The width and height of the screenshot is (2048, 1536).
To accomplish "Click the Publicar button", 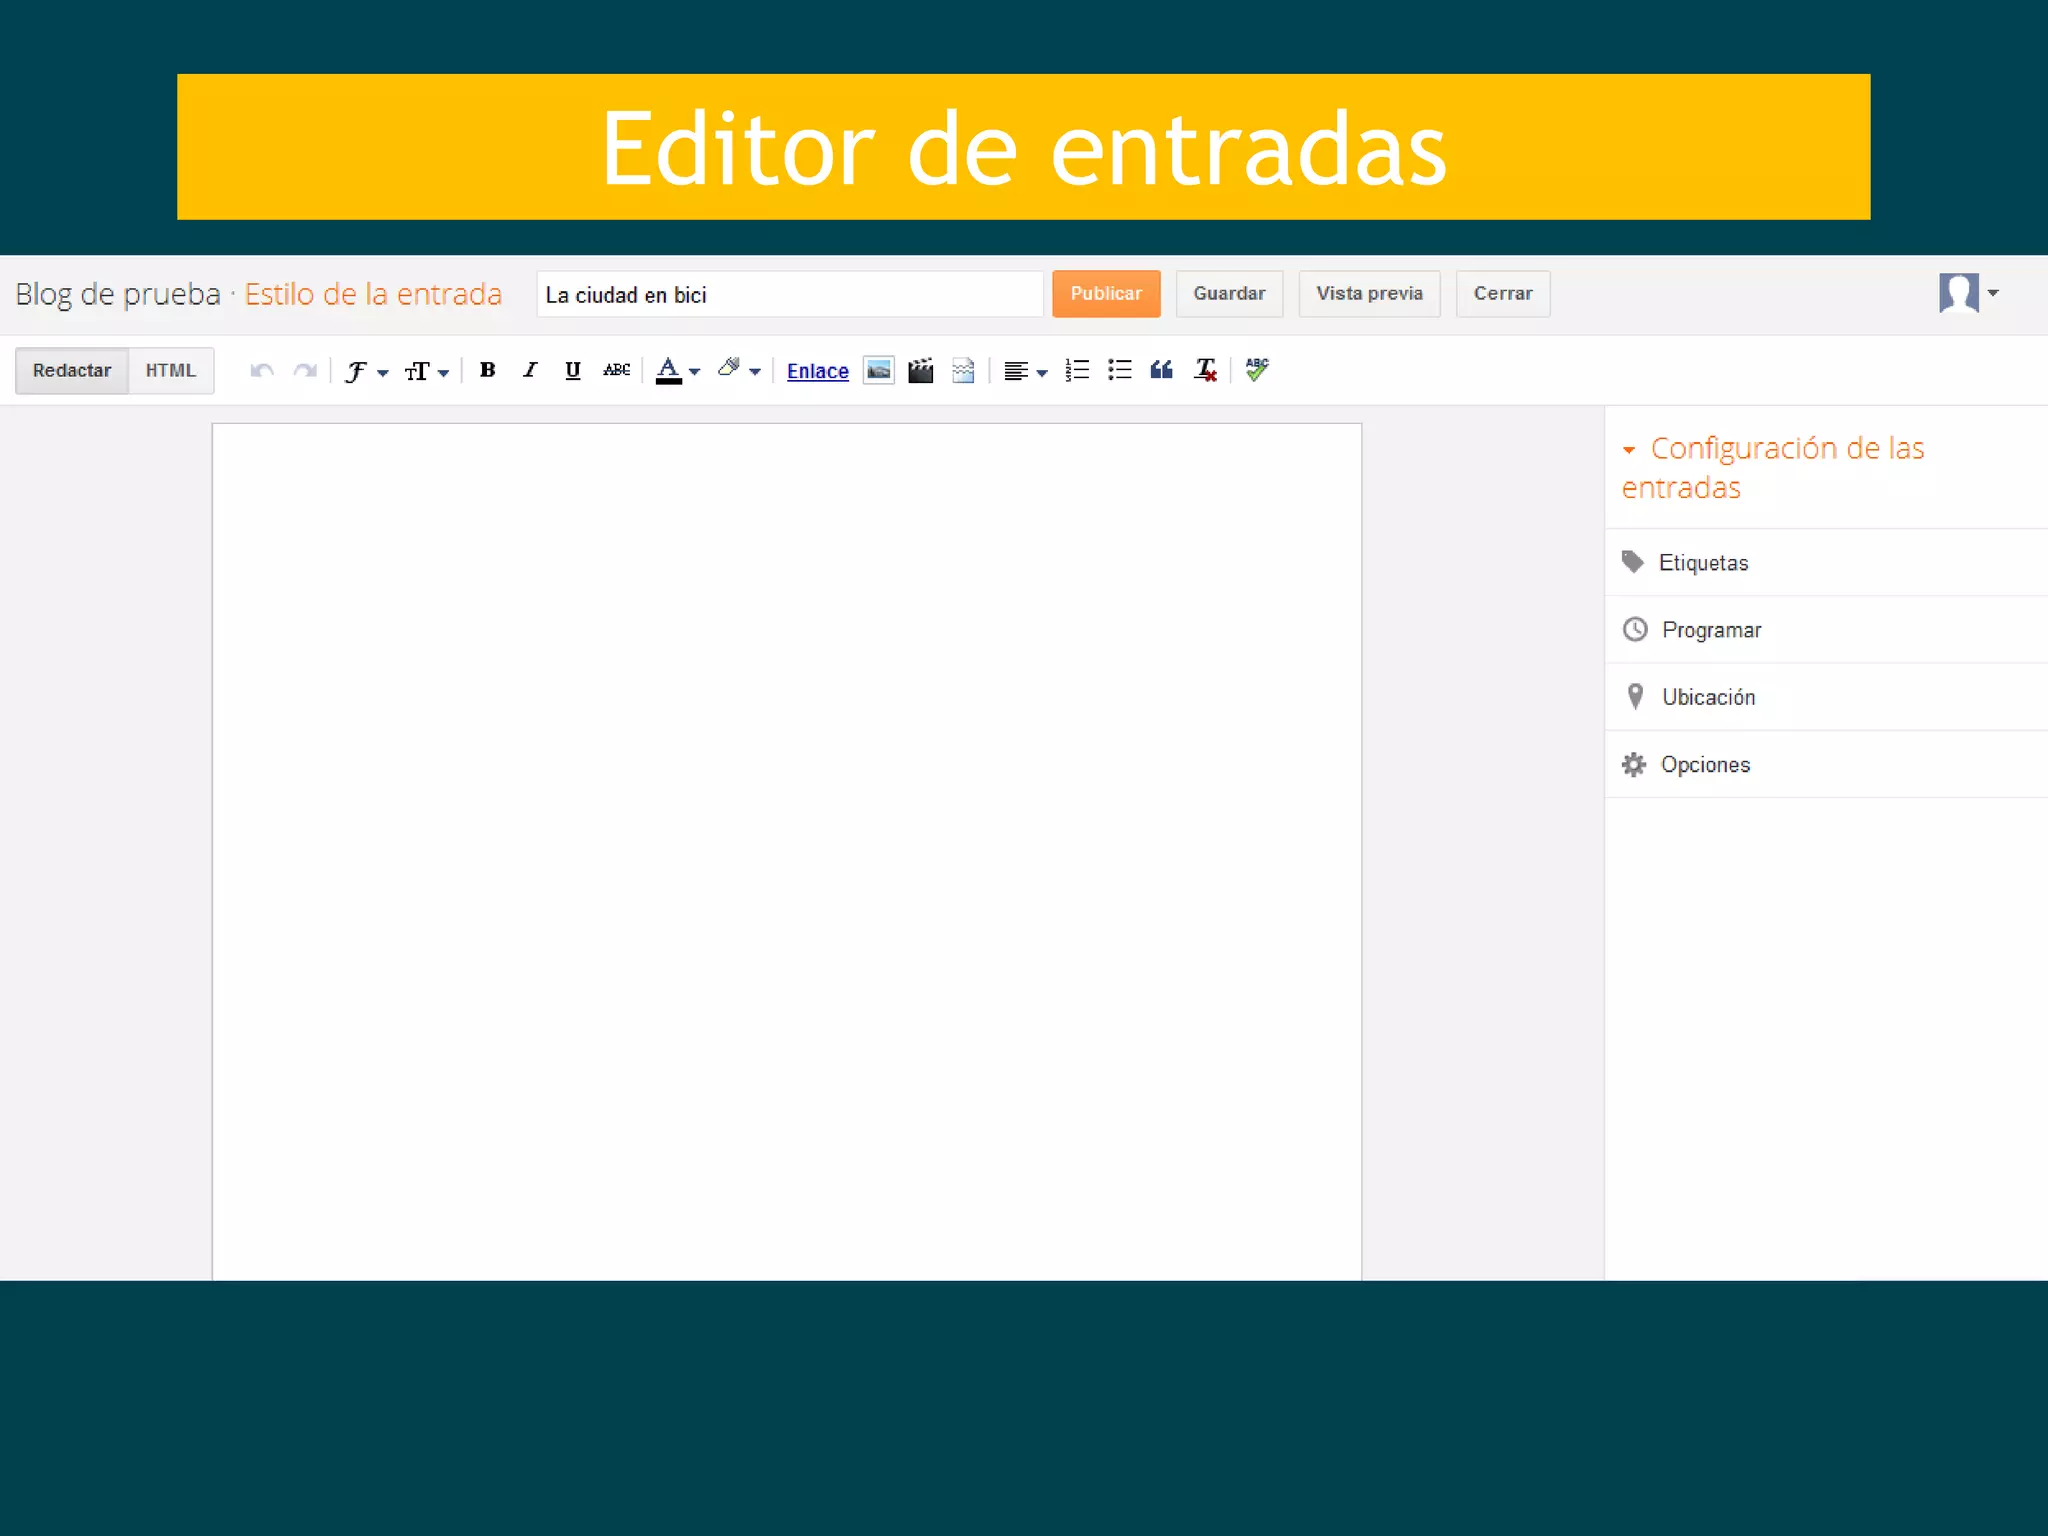I will pos(1106,294).
